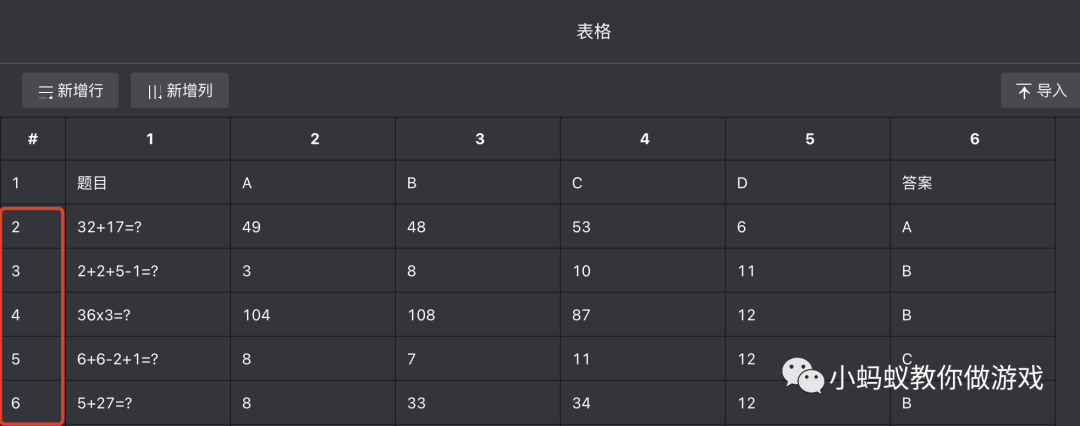Click the 新增列 add column button

point(180,91)
